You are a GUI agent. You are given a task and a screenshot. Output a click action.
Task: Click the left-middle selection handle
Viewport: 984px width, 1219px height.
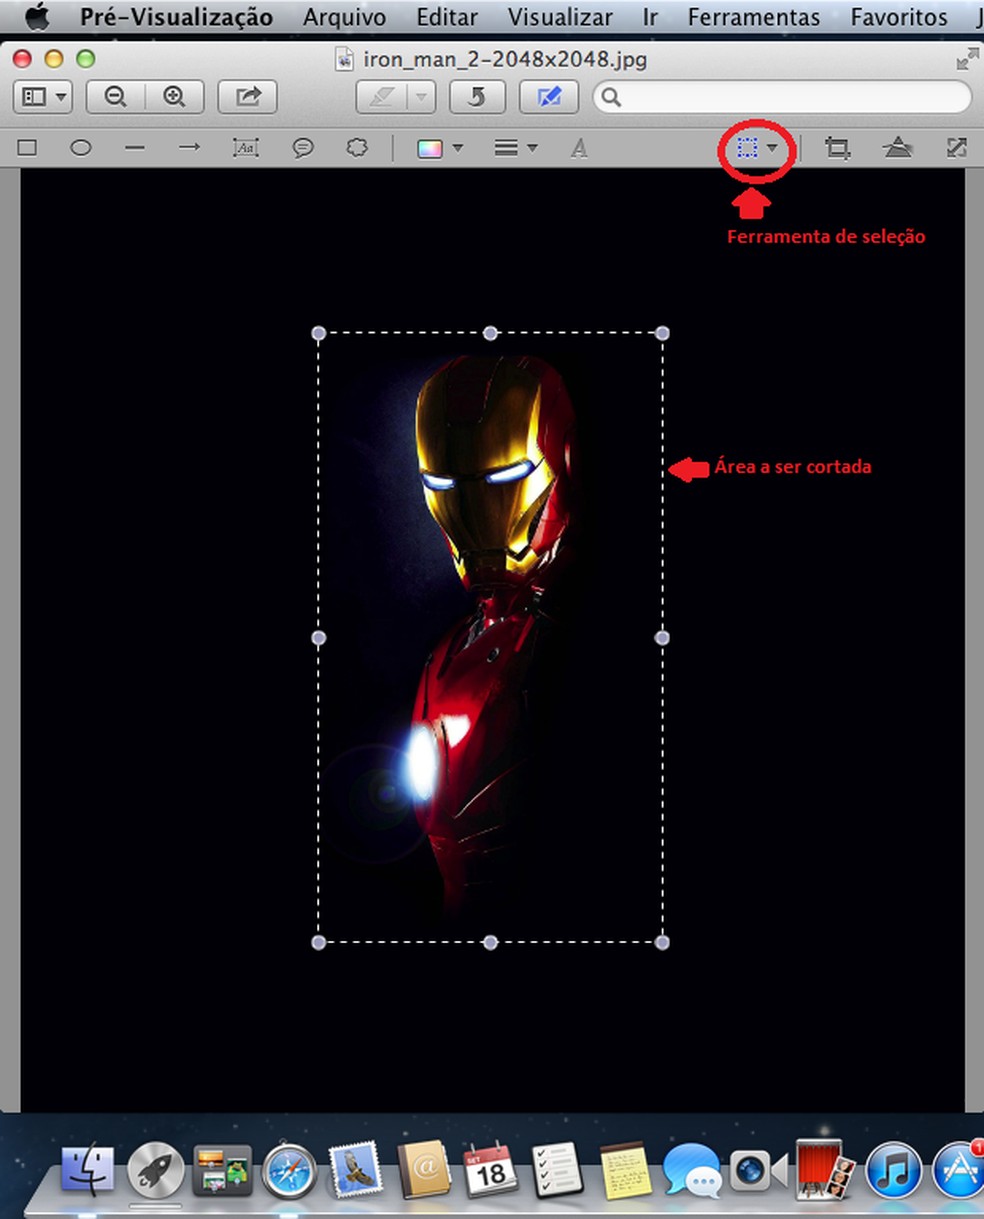319,637
